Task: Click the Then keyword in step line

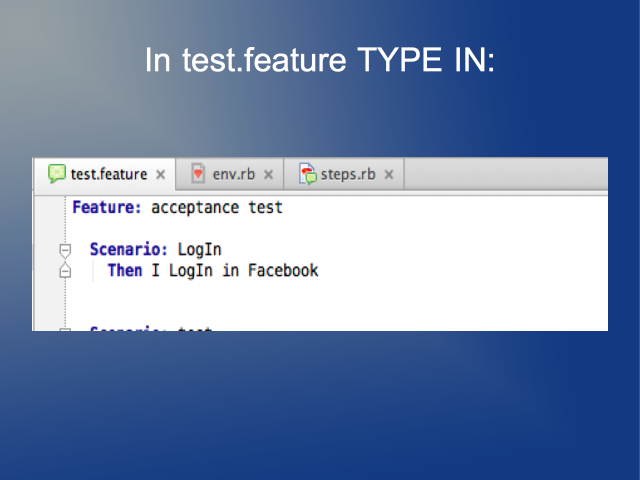Action: [x=125, y=271]
